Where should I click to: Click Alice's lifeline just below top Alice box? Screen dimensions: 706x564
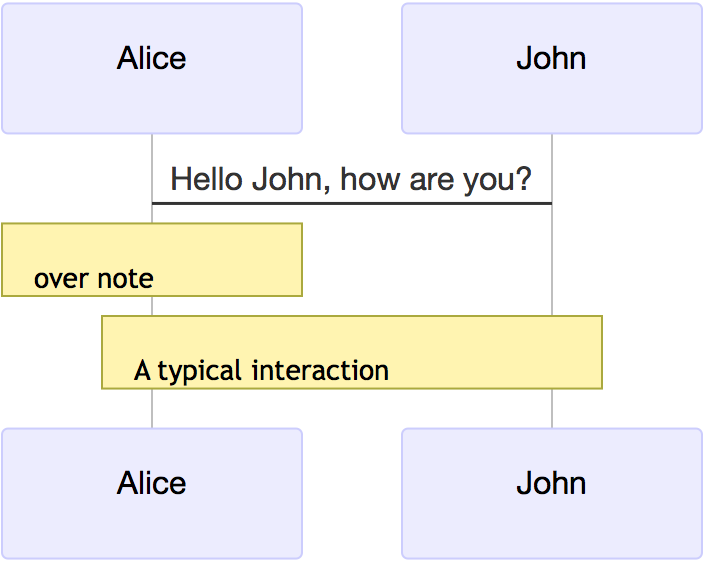pos(152,149)
